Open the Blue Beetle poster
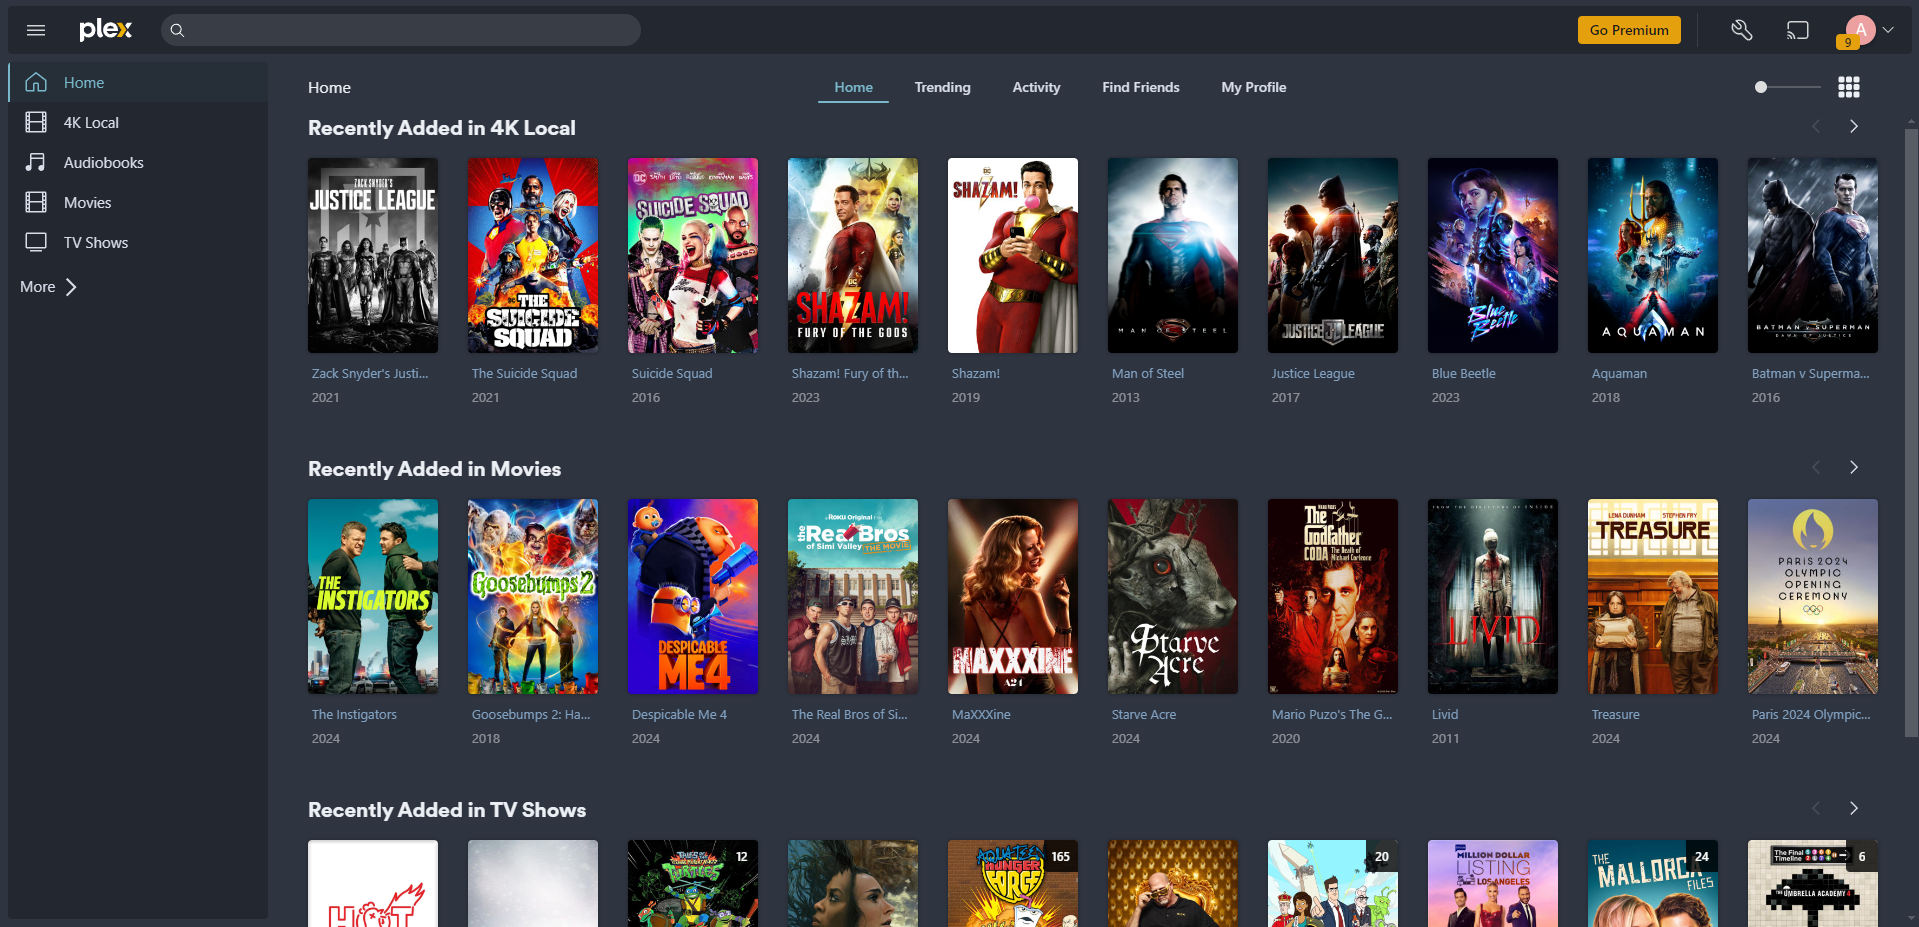 click(x=1493, y=255)
